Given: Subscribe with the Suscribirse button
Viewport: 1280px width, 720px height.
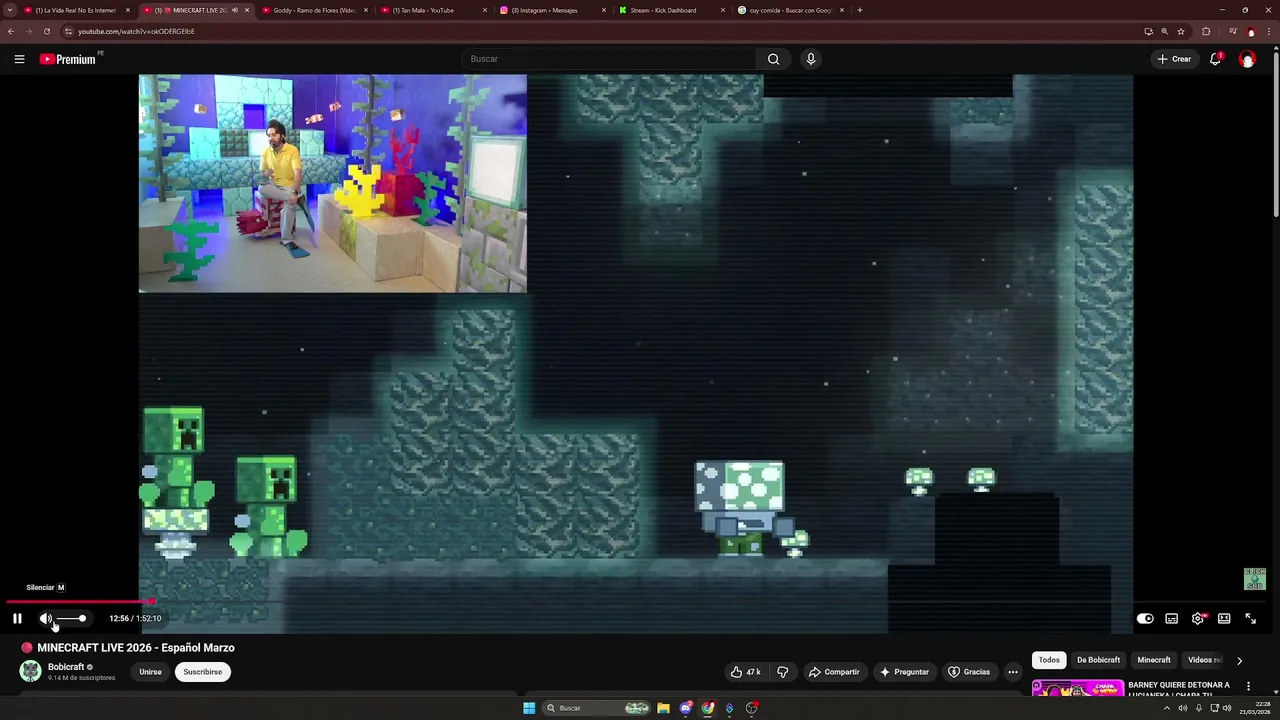Looking at the screenshot, I should (203, 672).
